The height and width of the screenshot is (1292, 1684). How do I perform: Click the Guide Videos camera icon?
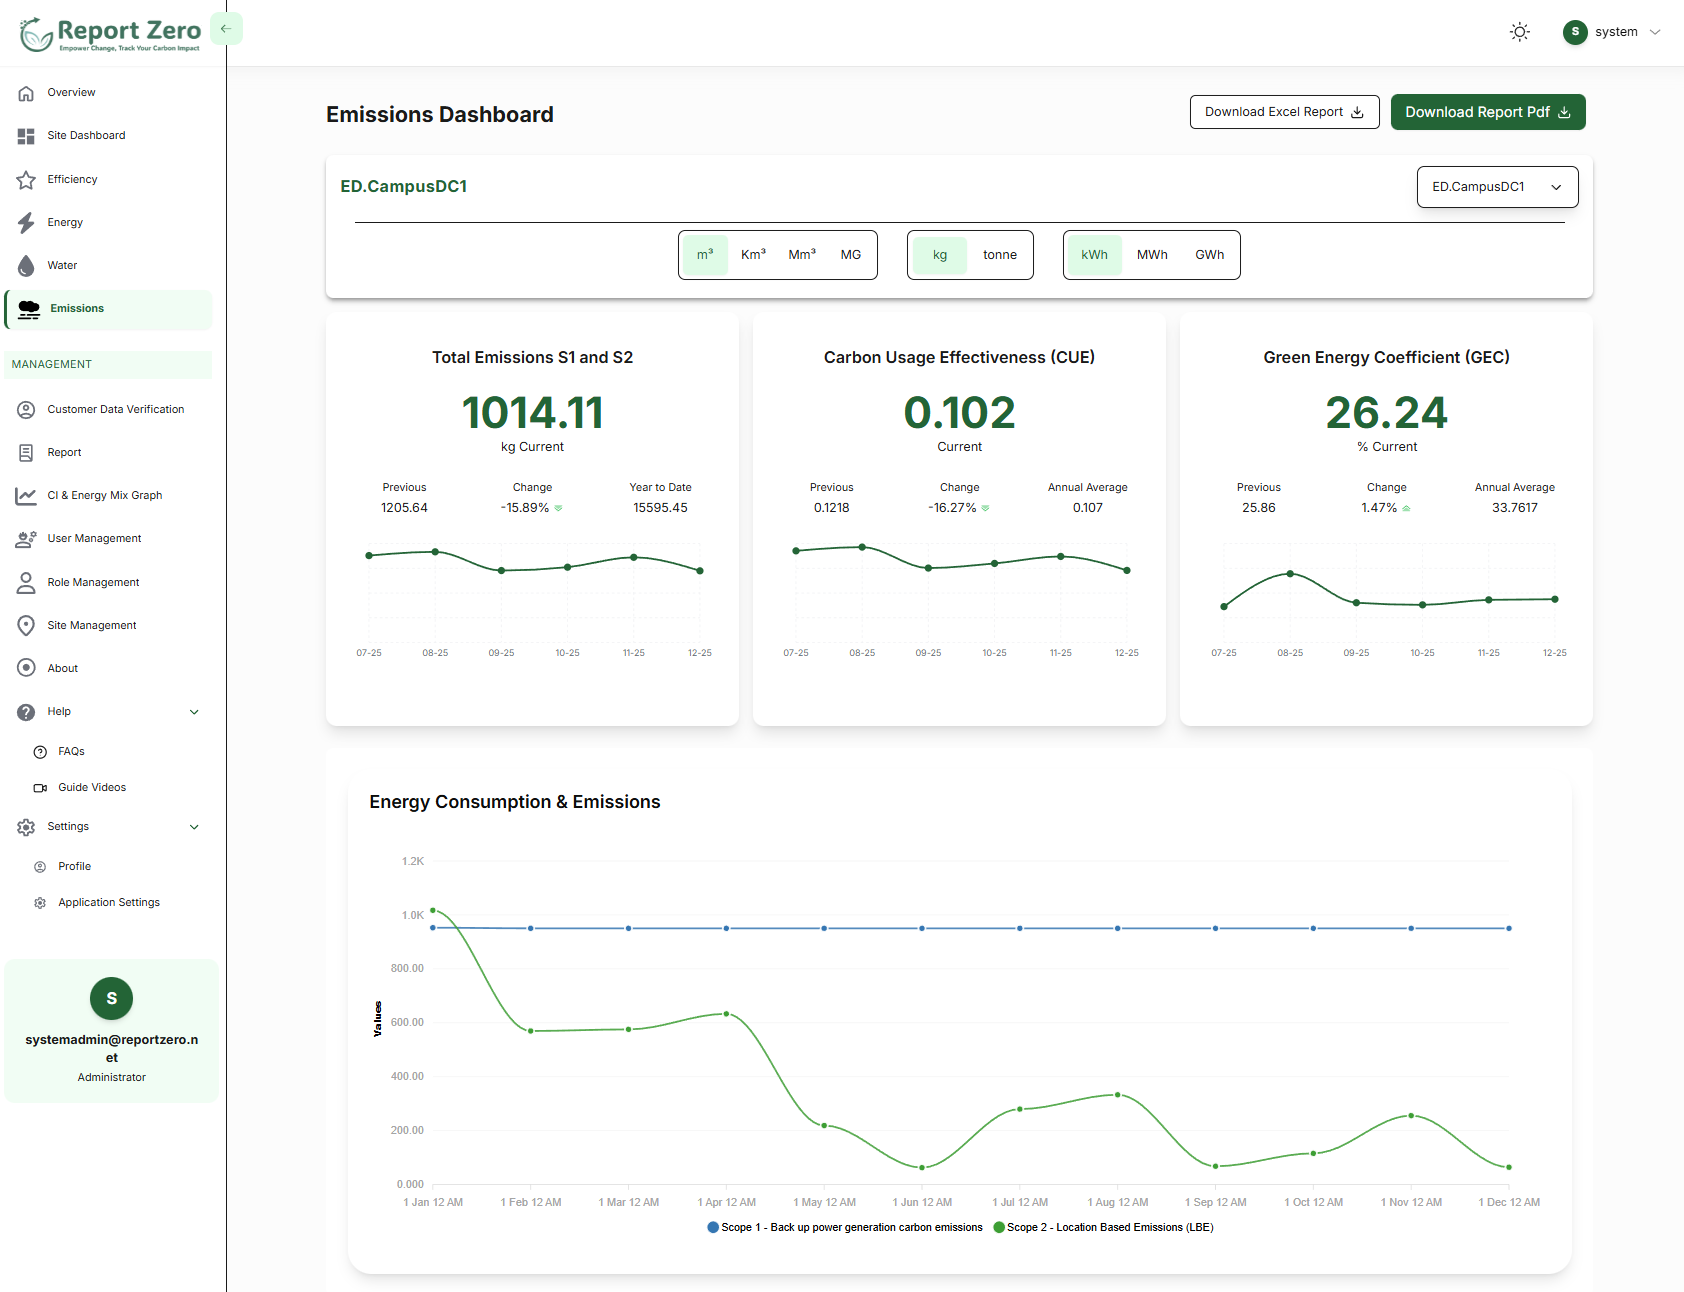point(40,788)
